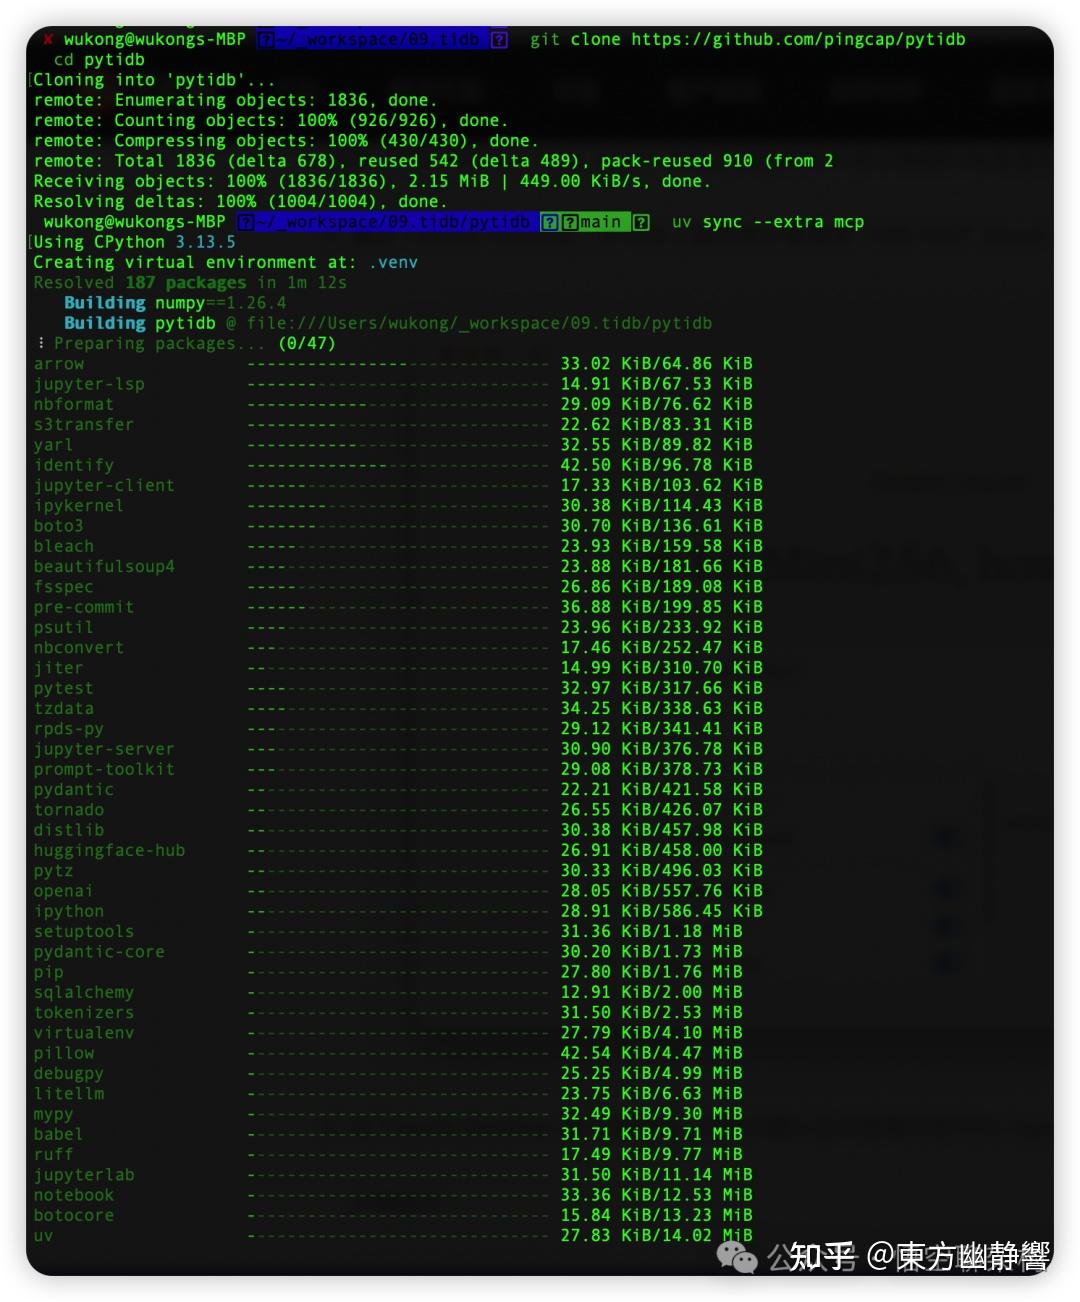Click the 'nbformat' package name
1080x1302 pixels.
tap(73, 404)
